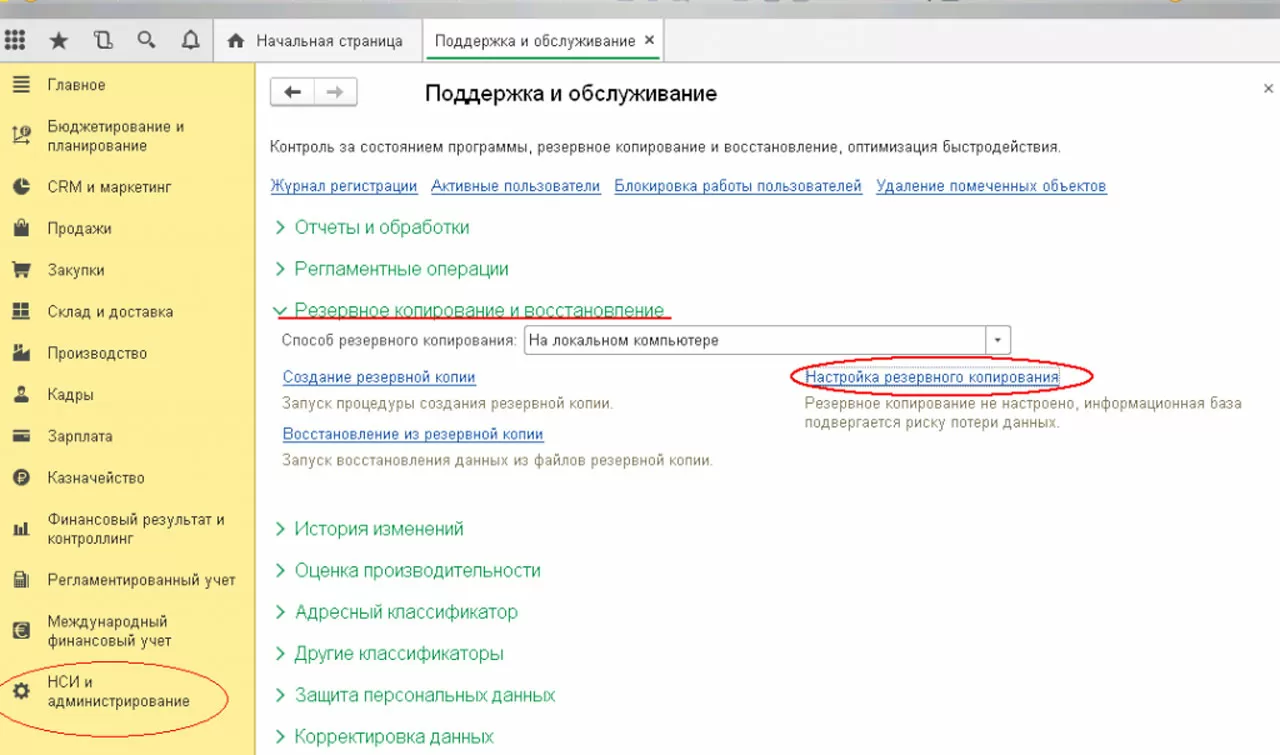Click the search magnifier icon

coord(146,40)
